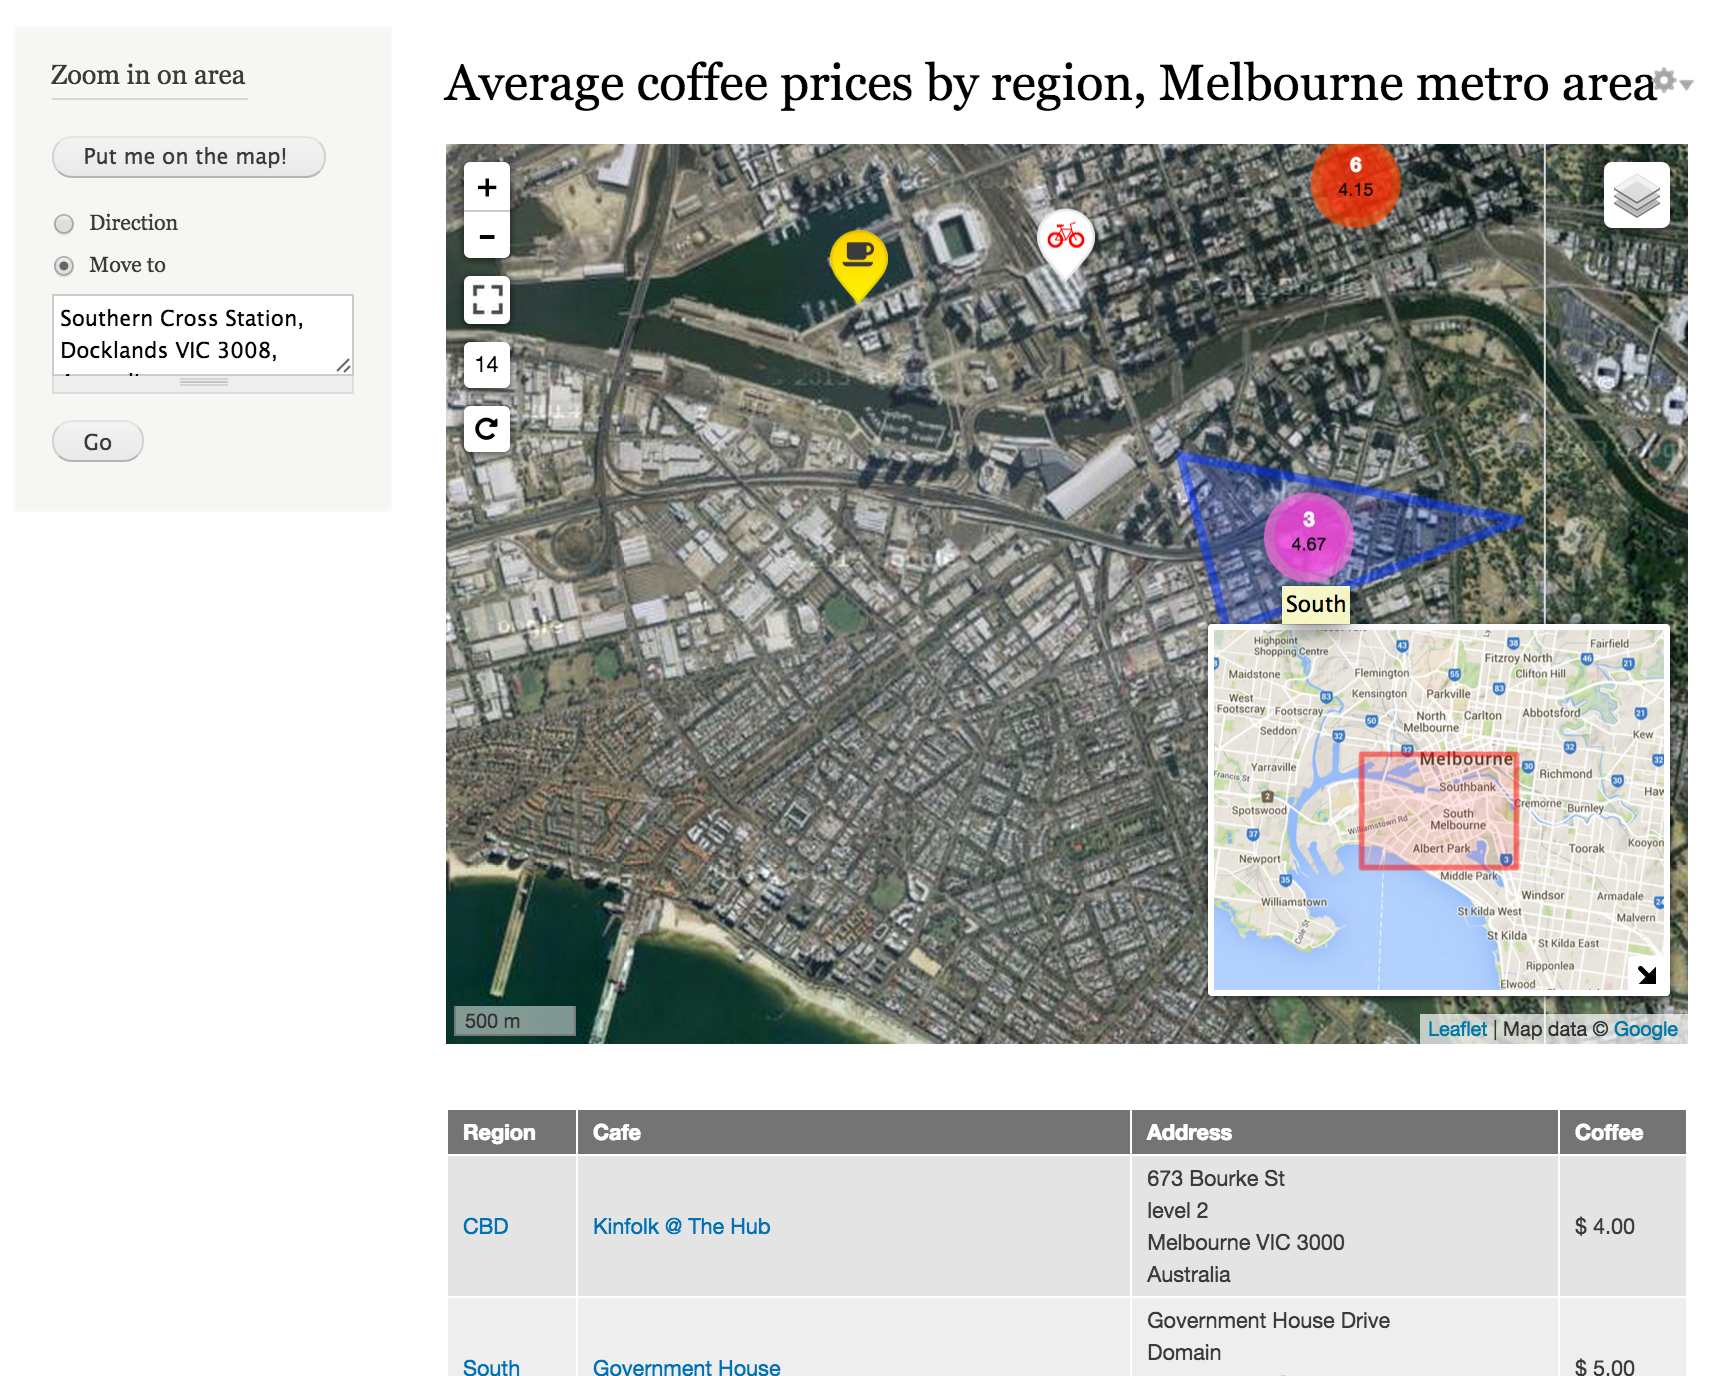Select the Direction radio option

point(64,224)
